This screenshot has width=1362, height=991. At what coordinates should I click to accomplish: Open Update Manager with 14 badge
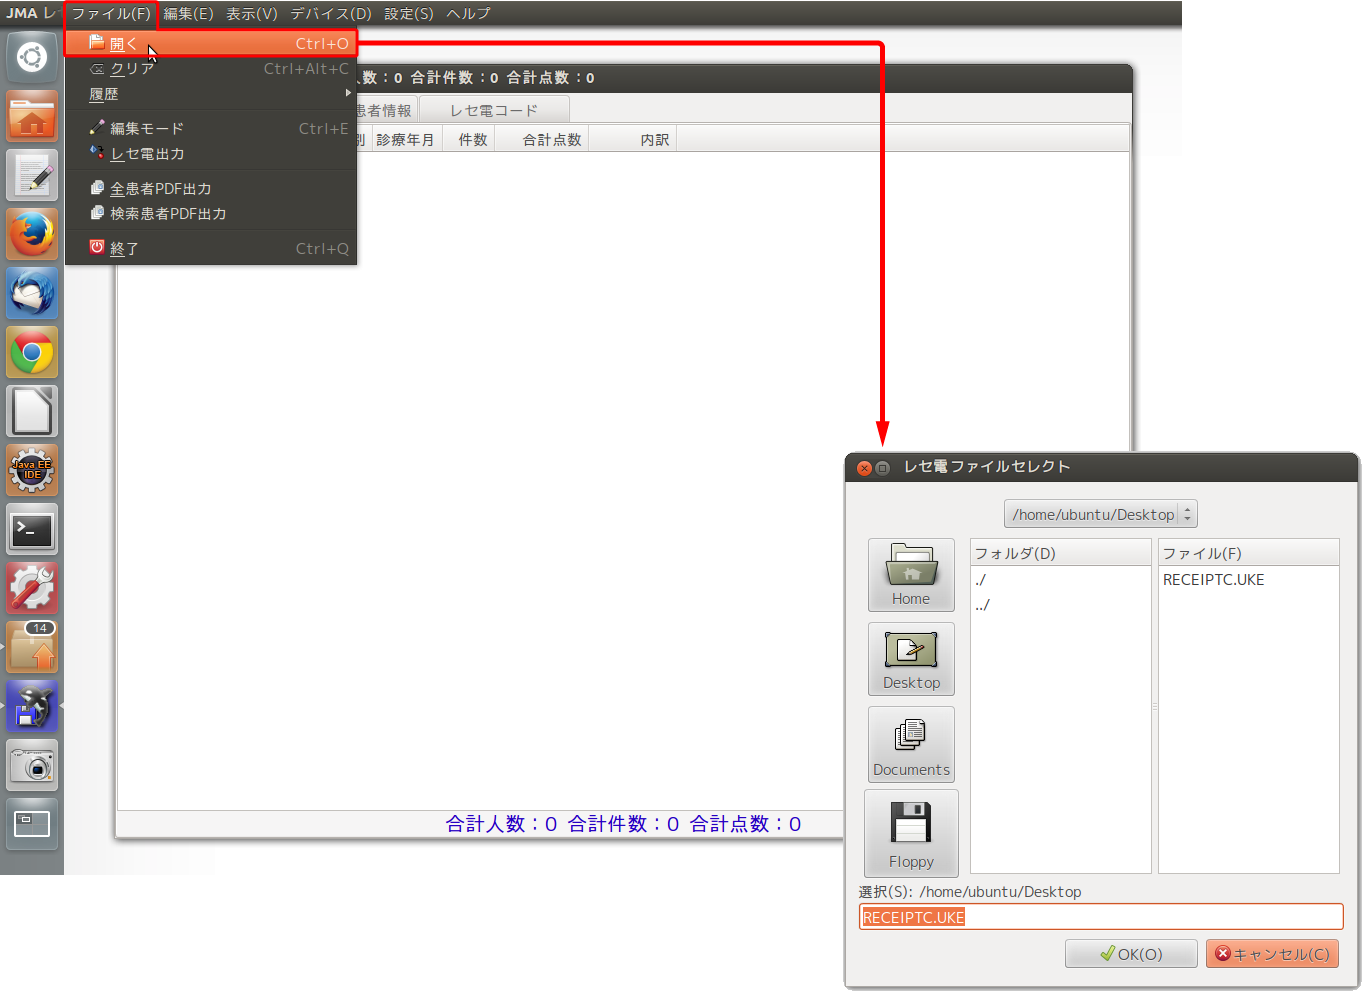pyautogui.click(x=32, y=647)
